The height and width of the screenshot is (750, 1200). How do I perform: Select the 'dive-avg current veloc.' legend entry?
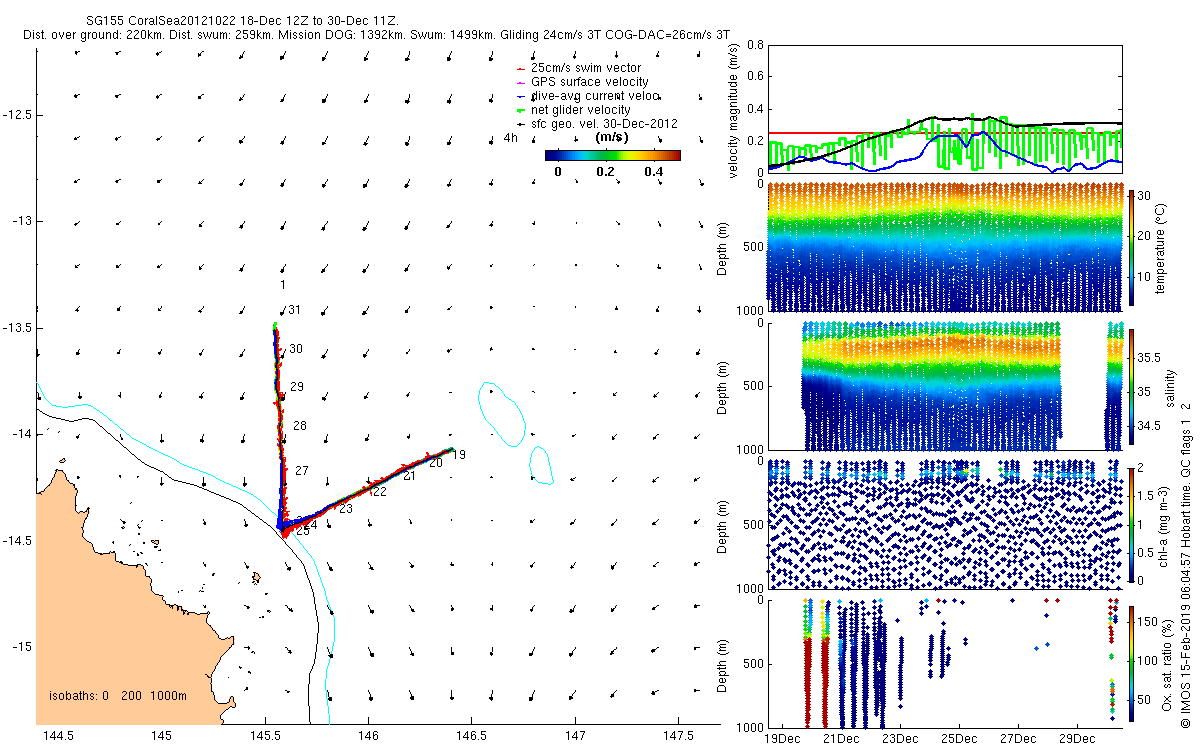pyautogui.click(x=596, y=96)
